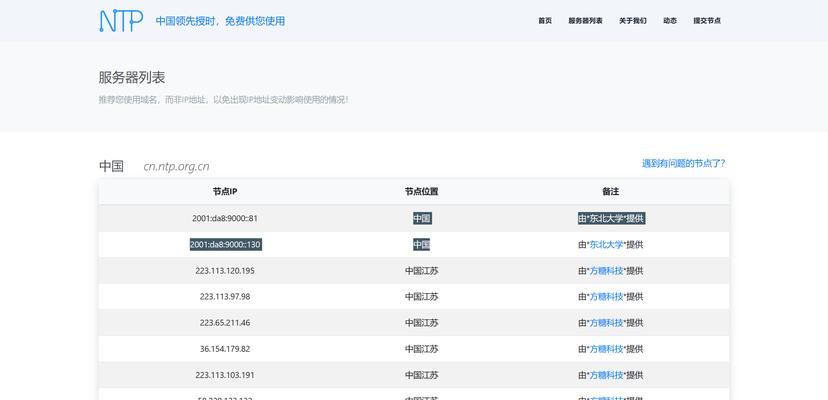The image size is (828, 400).
Task: Open the 首页 nav item
Action: pyautogui.click(x=545, y=21)
